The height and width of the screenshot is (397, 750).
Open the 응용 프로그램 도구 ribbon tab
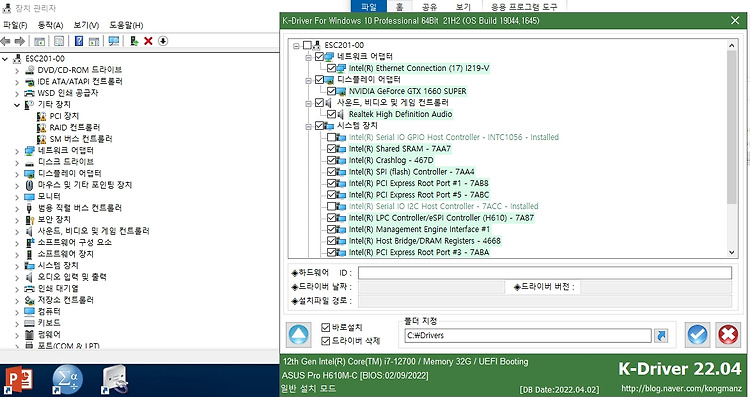click(523, 6)
